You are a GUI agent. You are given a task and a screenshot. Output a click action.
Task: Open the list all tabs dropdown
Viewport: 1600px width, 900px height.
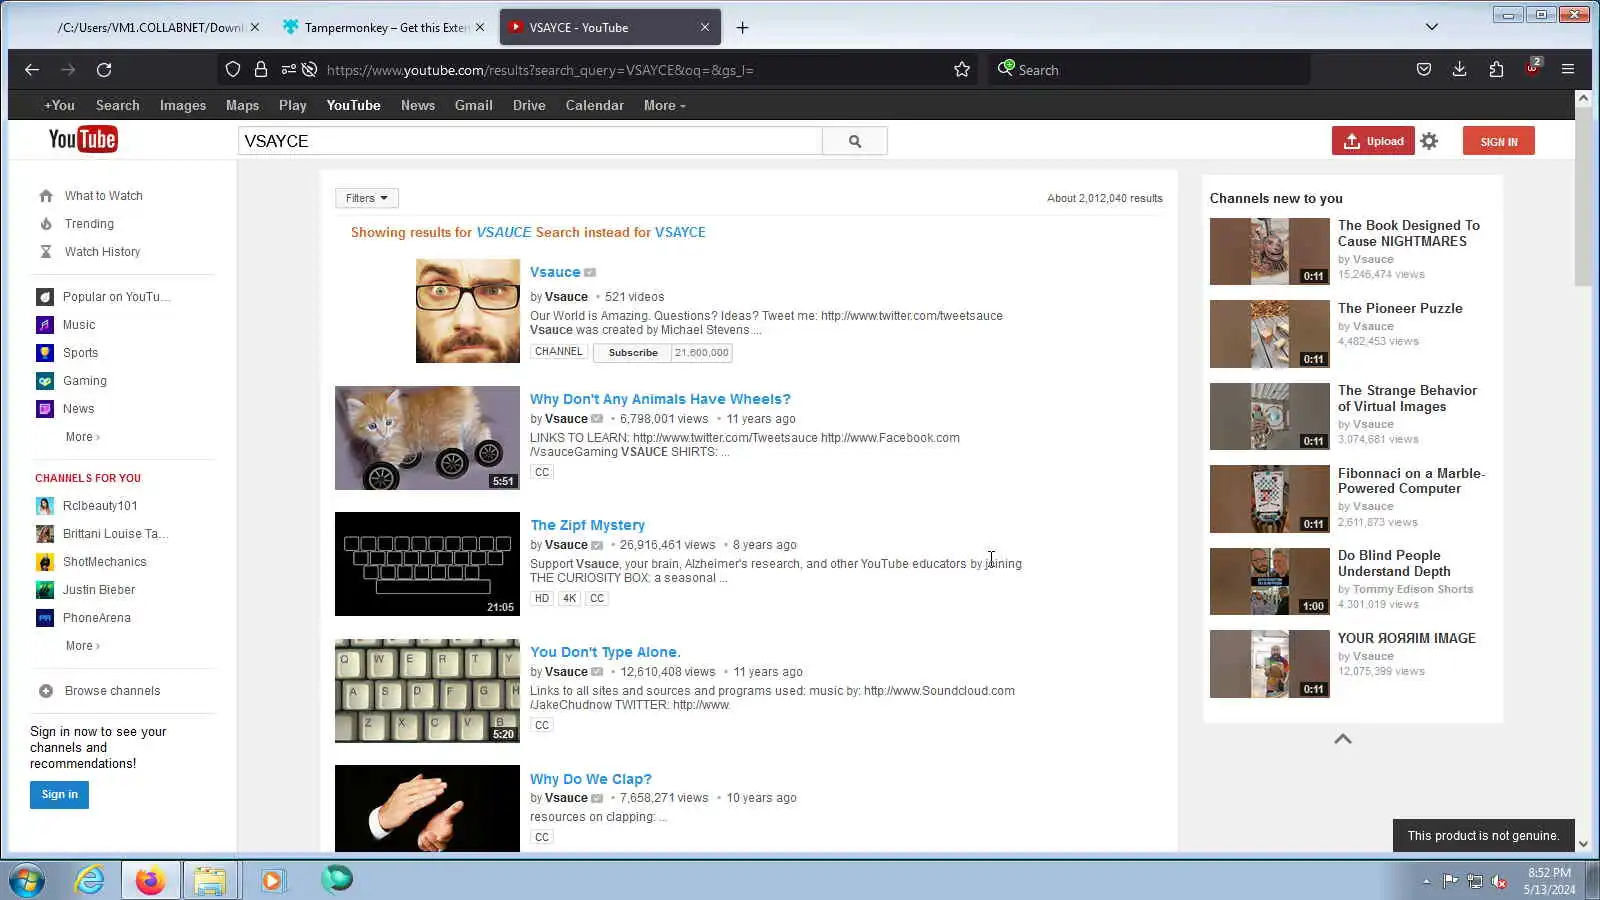coord(1432,27)
